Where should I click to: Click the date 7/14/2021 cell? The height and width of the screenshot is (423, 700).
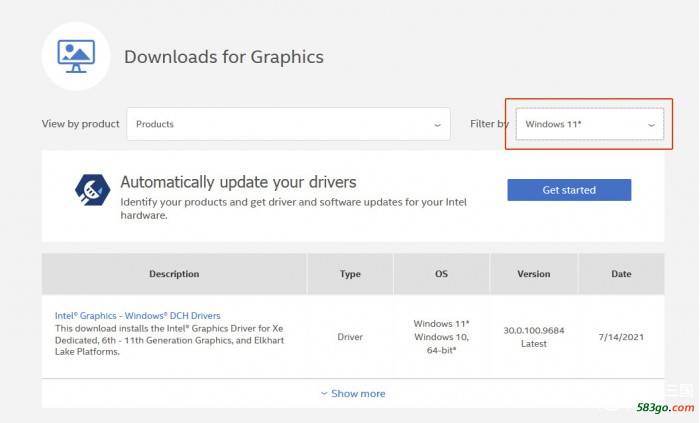click(621, 337)
